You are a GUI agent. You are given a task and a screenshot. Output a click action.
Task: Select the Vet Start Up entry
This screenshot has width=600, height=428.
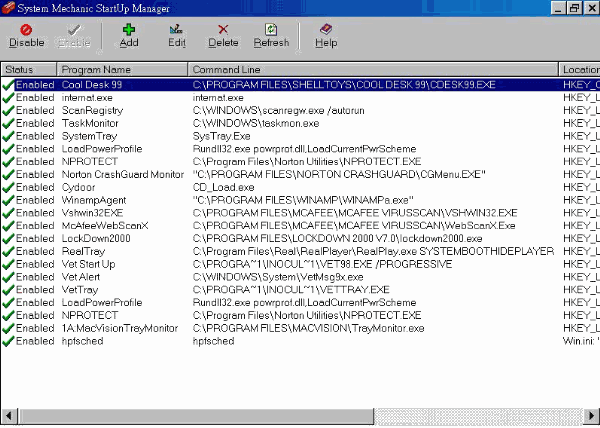point(88,264)
